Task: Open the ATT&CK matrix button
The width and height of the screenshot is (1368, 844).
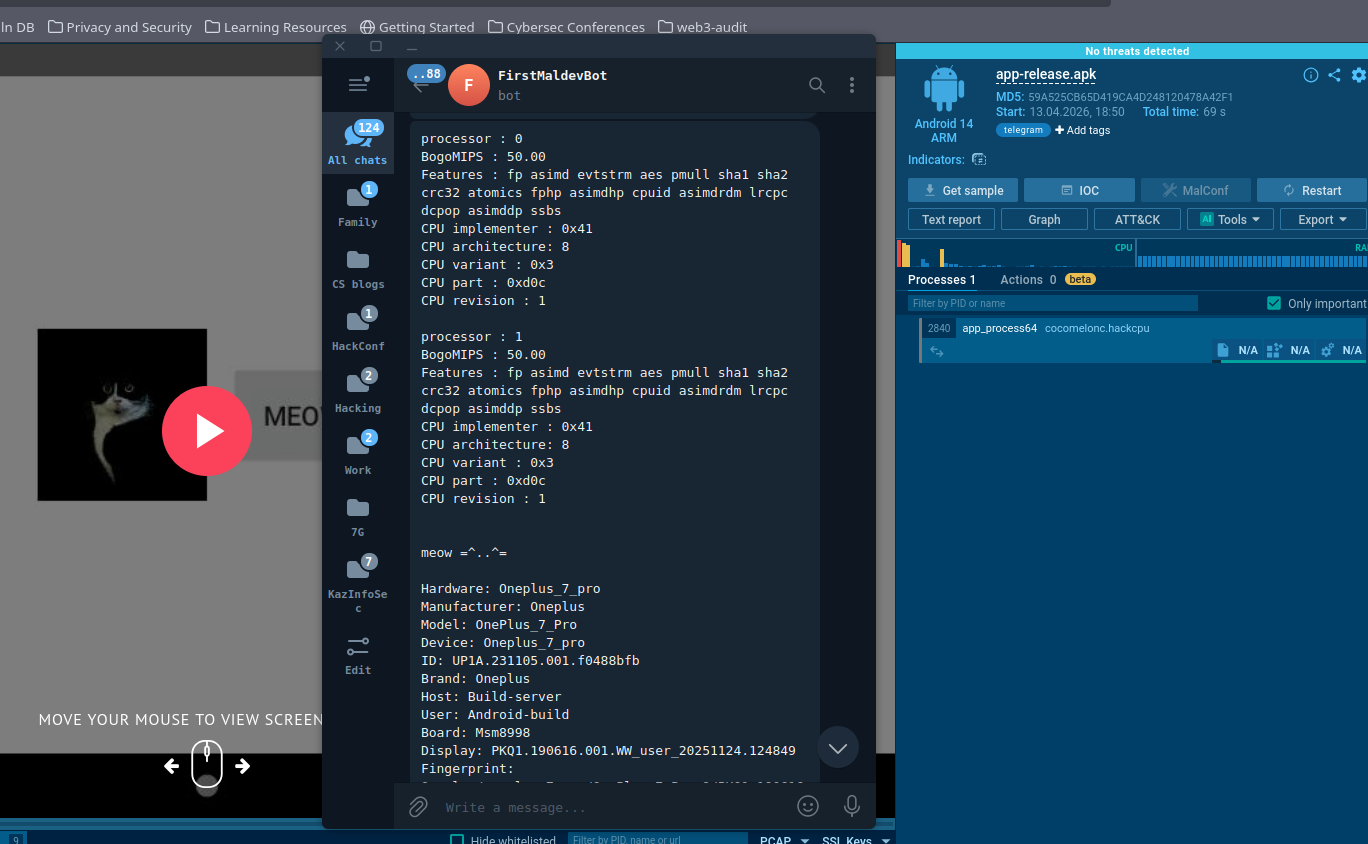Action: [1136, 219]
